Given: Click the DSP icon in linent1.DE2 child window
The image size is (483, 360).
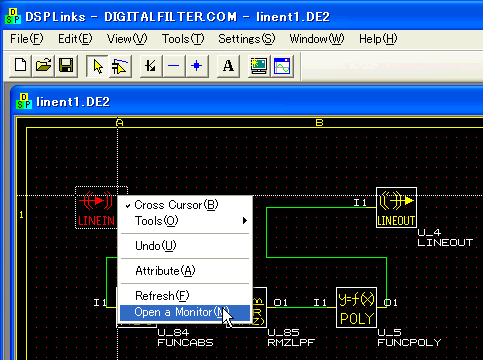Looking at the screenshot, I should click(24, 101).
